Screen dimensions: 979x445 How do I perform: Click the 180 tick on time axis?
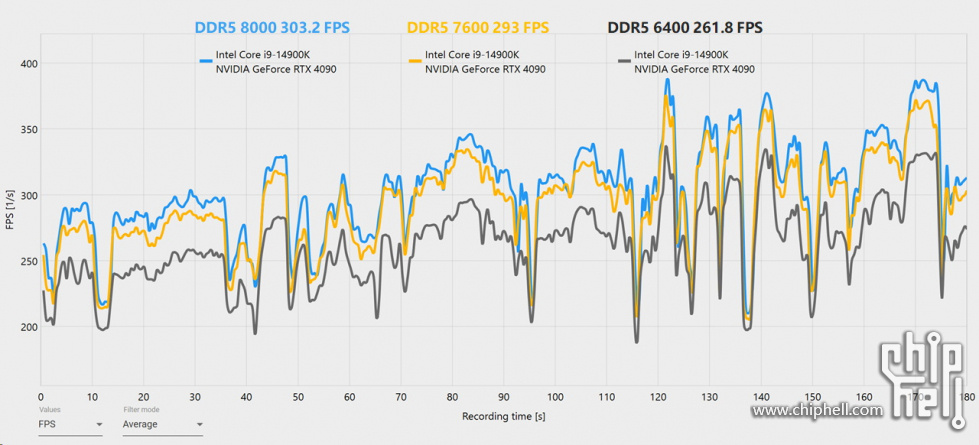[967, 397]
